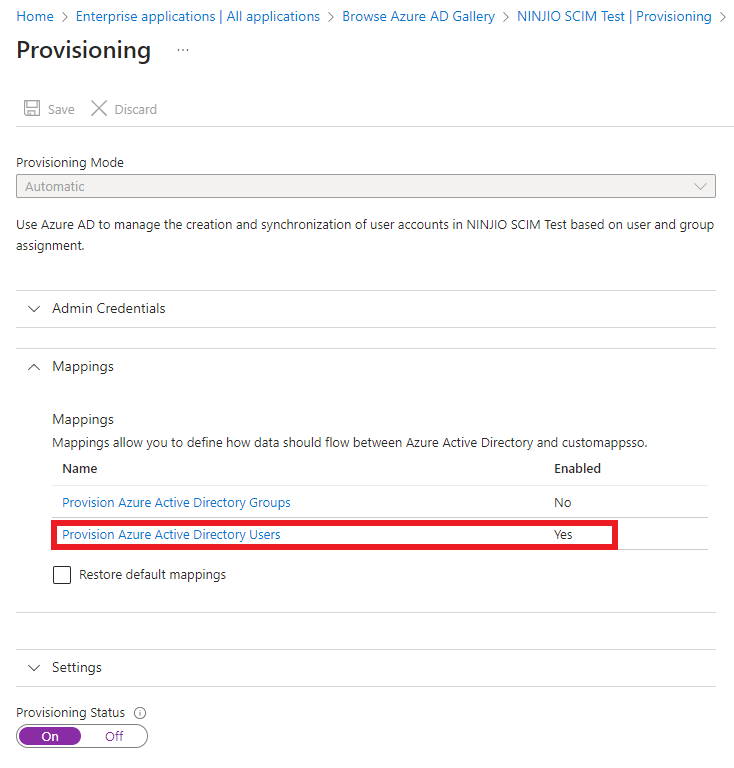Open Provision Azure Active Directory Users mapping
734x768 pixels.
pyautogui.click(x=171, y=535)
